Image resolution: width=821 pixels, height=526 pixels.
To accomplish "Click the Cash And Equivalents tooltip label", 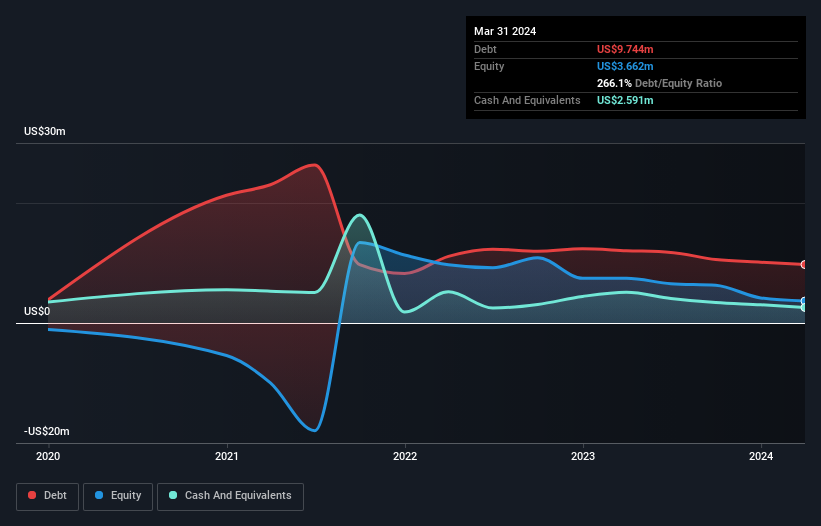I will tap(527, 100).
